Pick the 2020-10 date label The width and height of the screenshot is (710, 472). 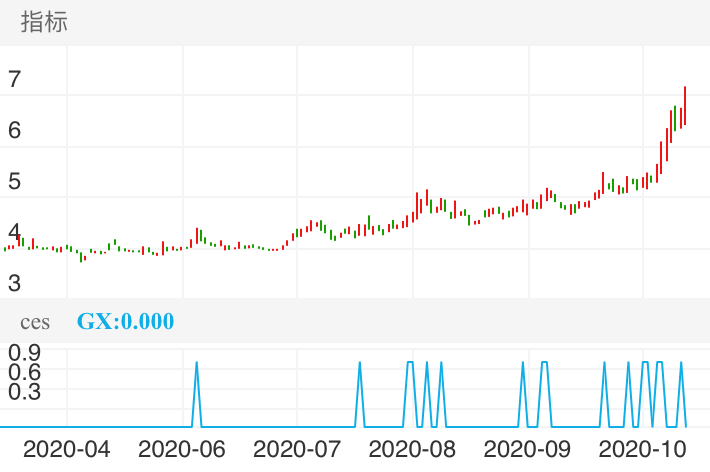(642, 449)
